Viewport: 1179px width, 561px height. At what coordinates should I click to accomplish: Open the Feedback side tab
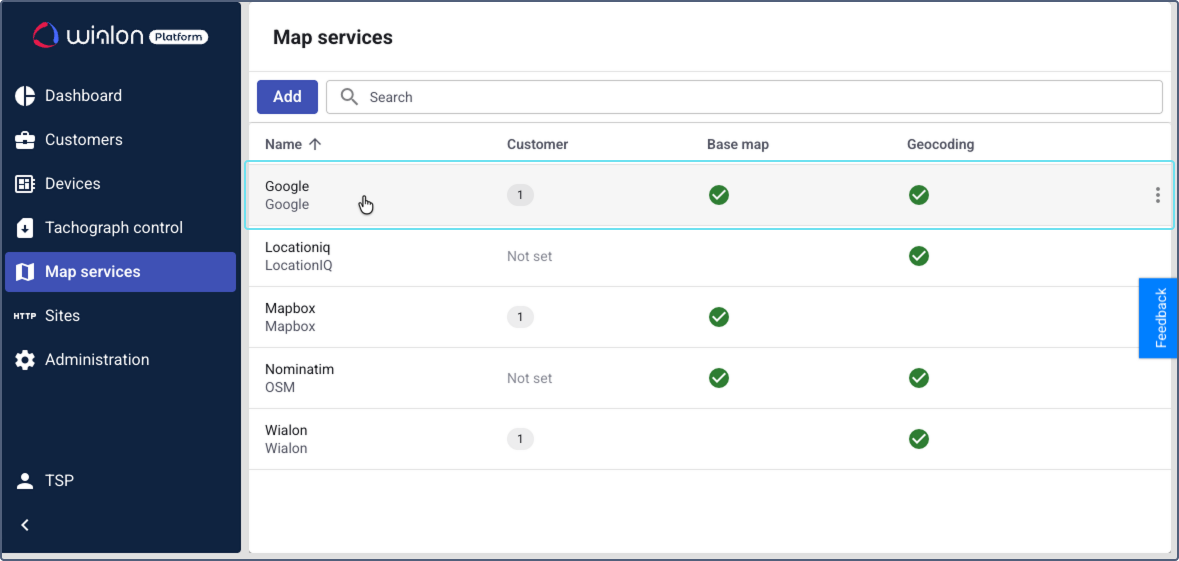click(1159, 318)
